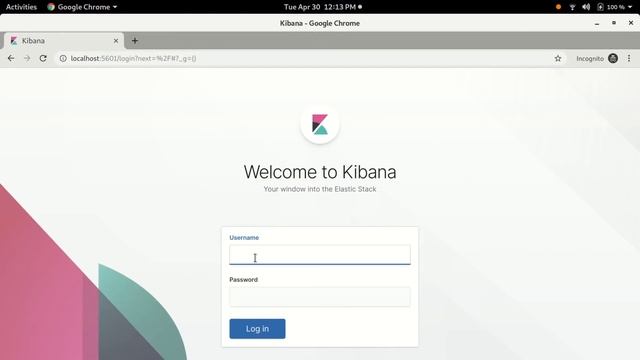Screen dimensions: 640x360
Task: Maximize the Chrome window
Action: pos(614,23)
